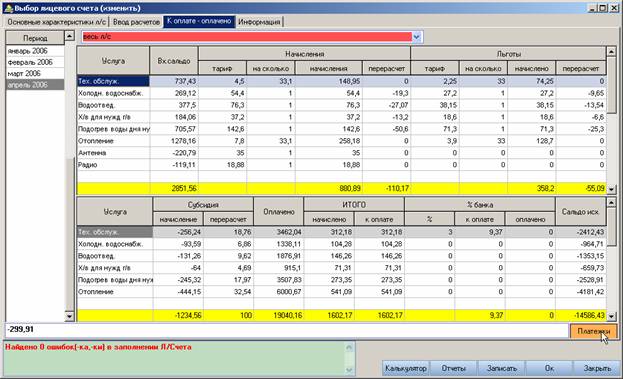Click lower table scroll-up arrow
Screen dimensions: 623x379
(x=611, y=203)
